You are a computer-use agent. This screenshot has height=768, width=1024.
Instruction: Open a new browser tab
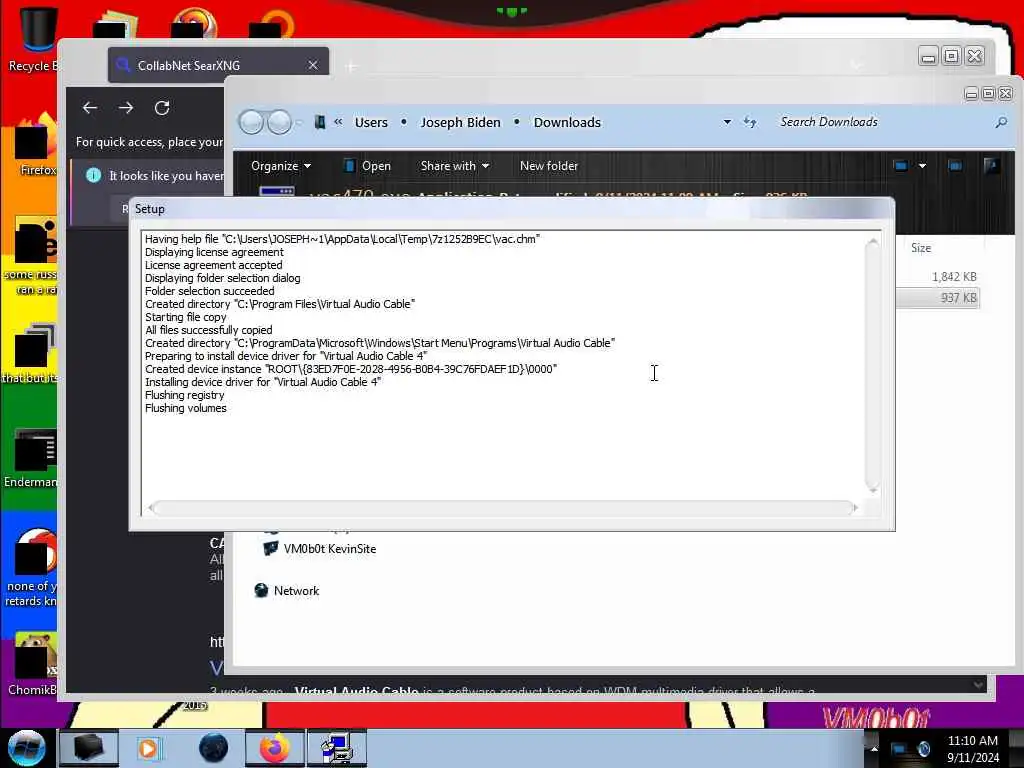tap(351, 66)
